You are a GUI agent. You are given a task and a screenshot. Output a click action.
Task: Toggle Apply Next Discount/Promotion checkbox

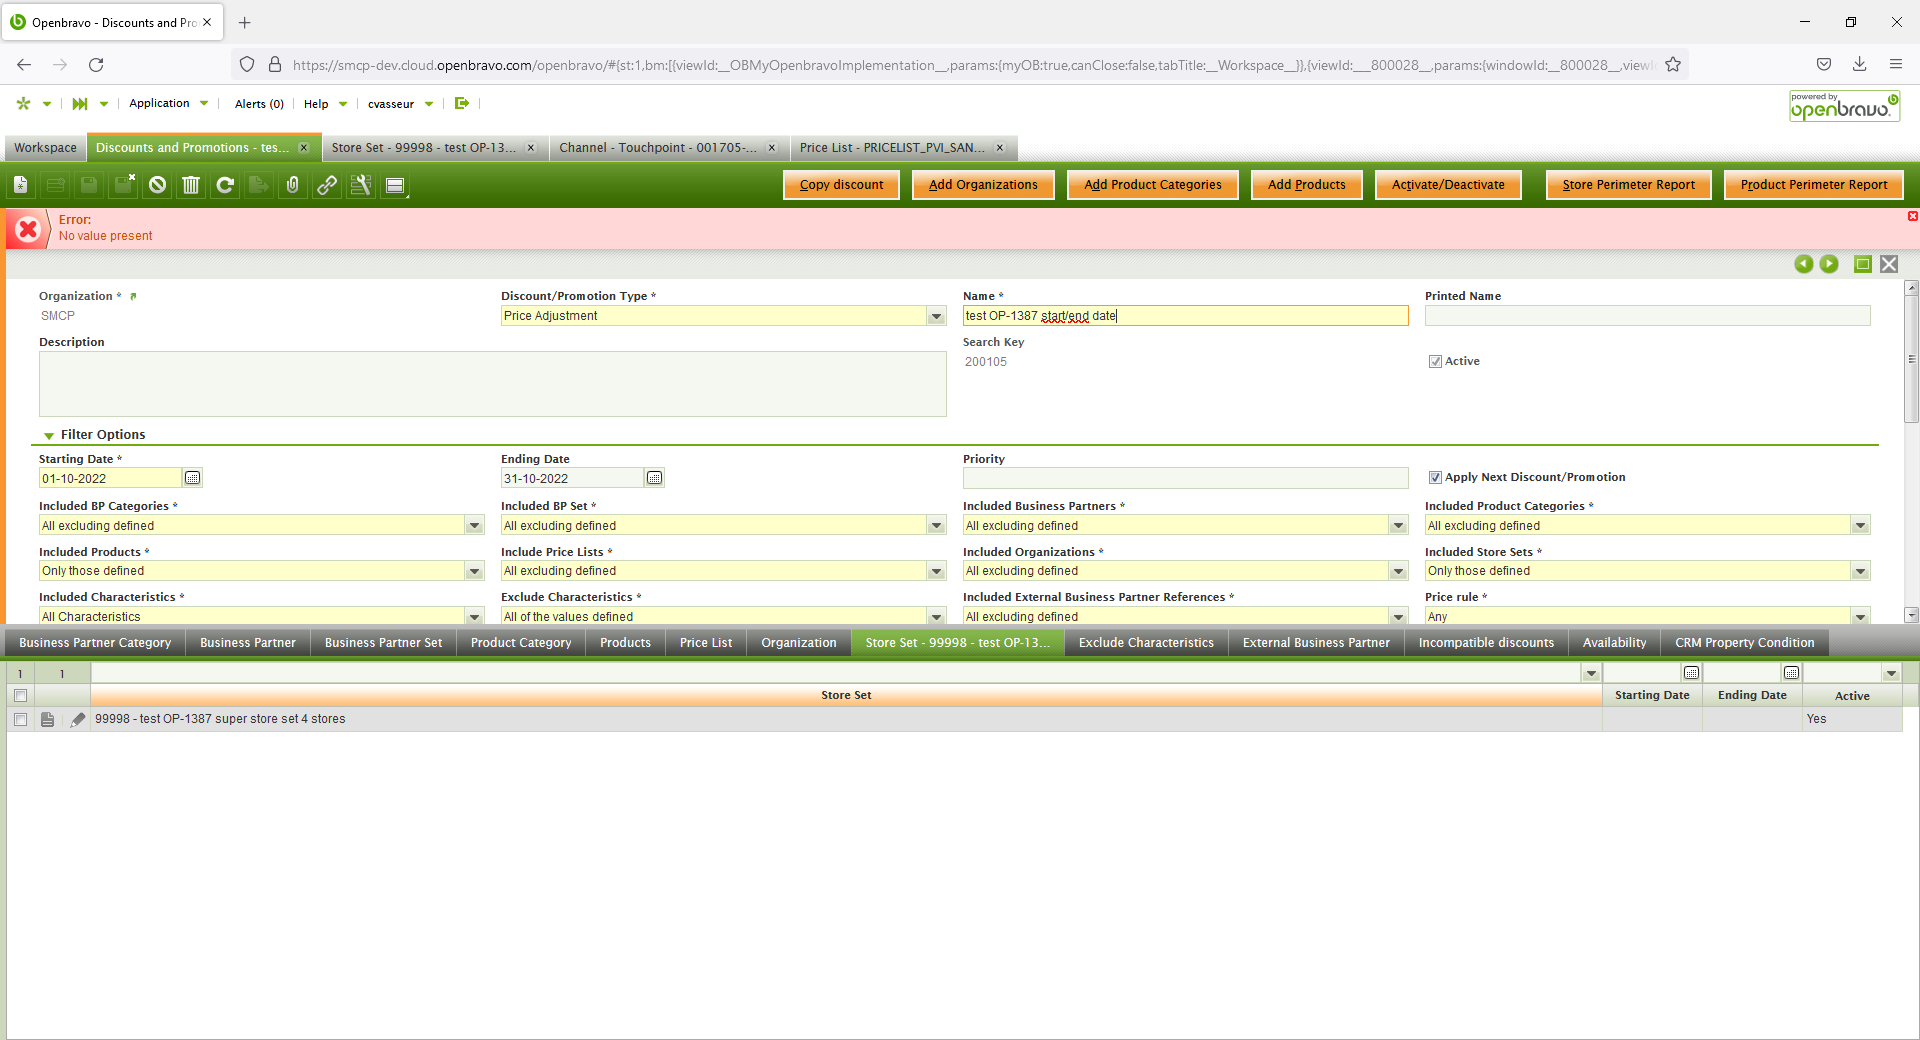tap(1435, 478)
